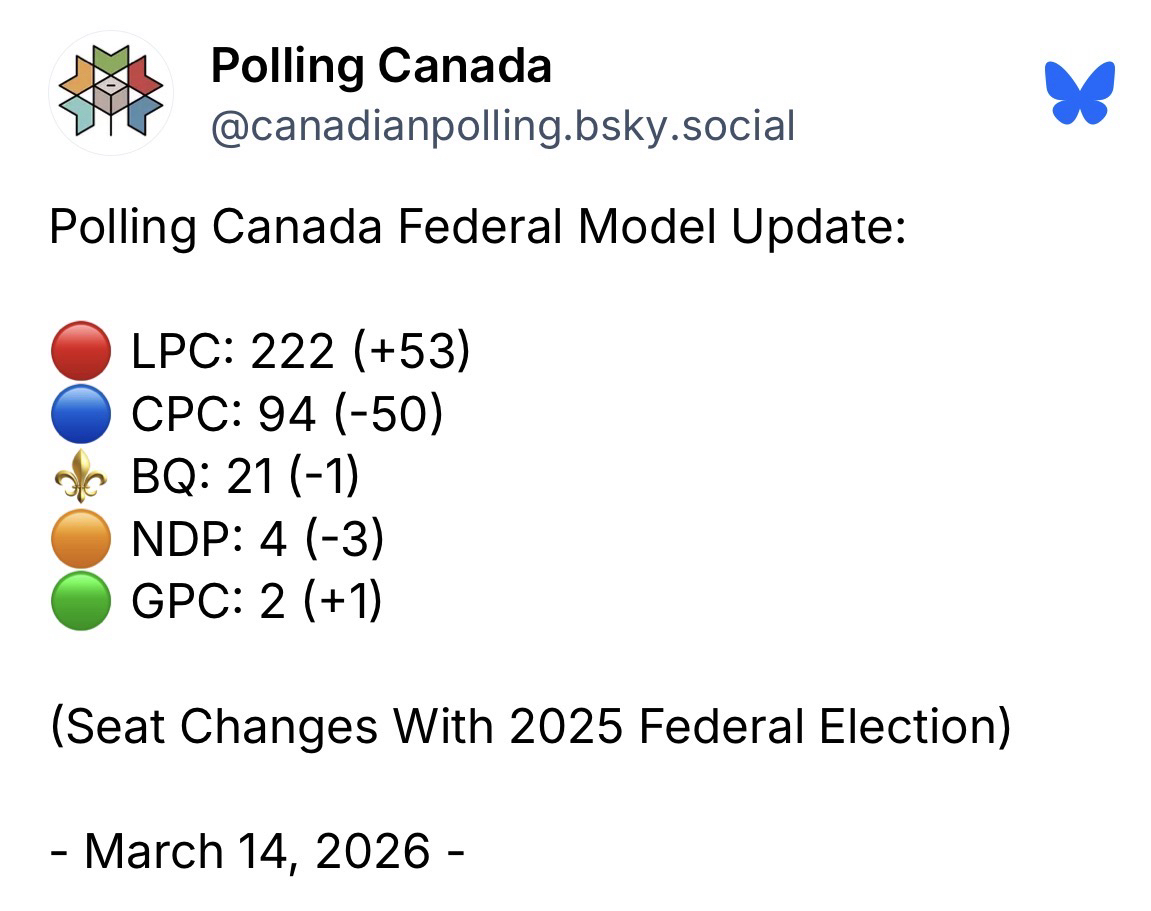This screenshot has height=911, width=1151.
Task: Click the blue Bluesky butterfly logo
Action: point(1080,92)
